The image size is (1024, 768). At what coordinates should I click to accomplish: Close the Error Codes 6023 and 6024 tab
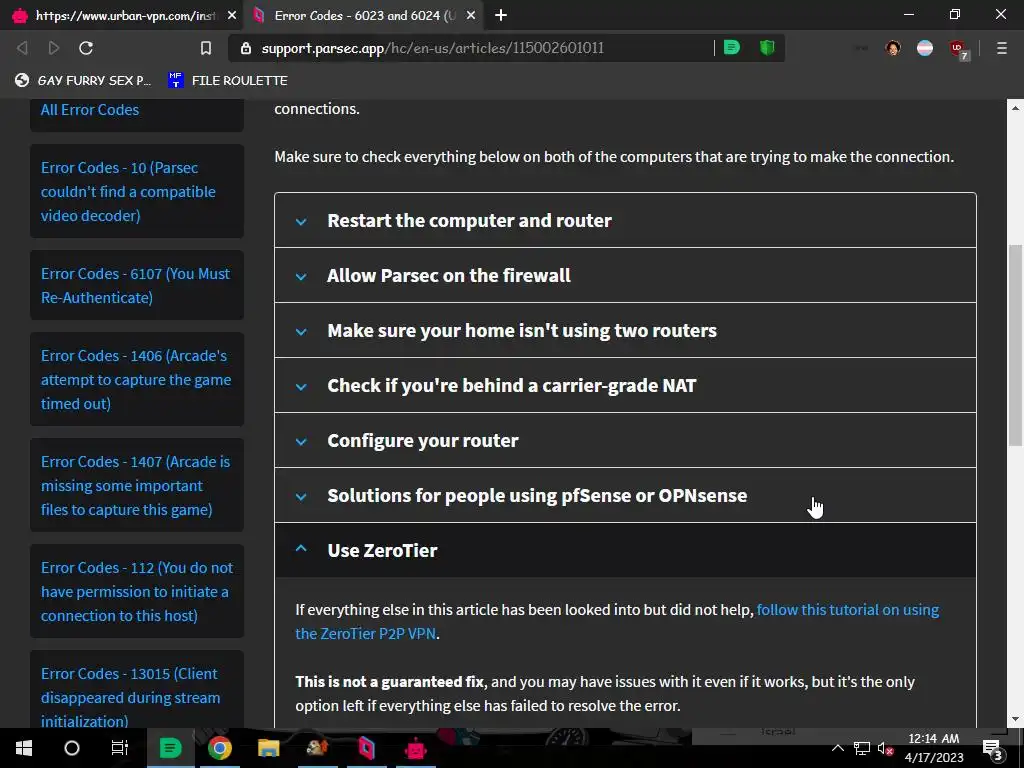[x=471, y=15]
